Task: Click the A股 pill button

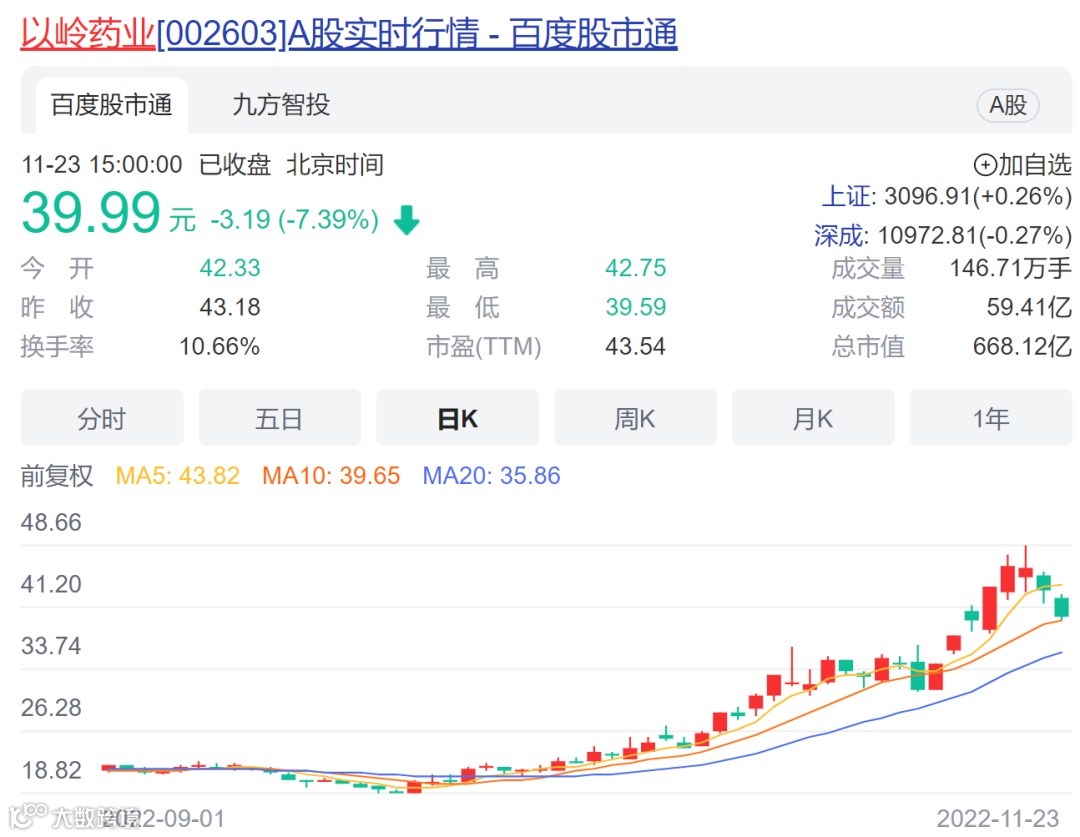Action: pos(1008,105)
